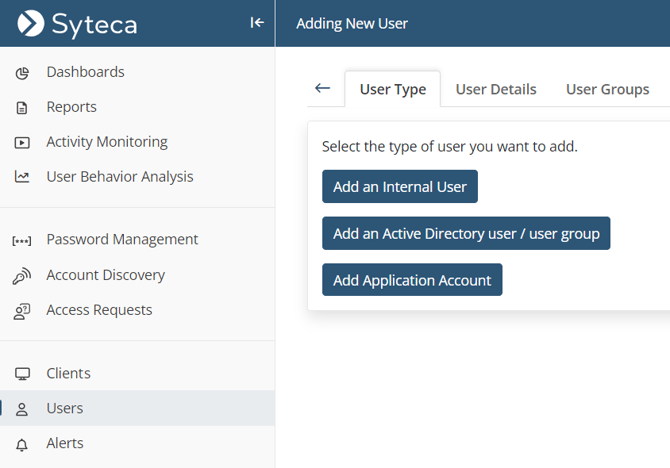Image resolution: width=670 pixels, height=468 pixels.
Task: Add an Active Directory user / user group
Action: [466, 234]
